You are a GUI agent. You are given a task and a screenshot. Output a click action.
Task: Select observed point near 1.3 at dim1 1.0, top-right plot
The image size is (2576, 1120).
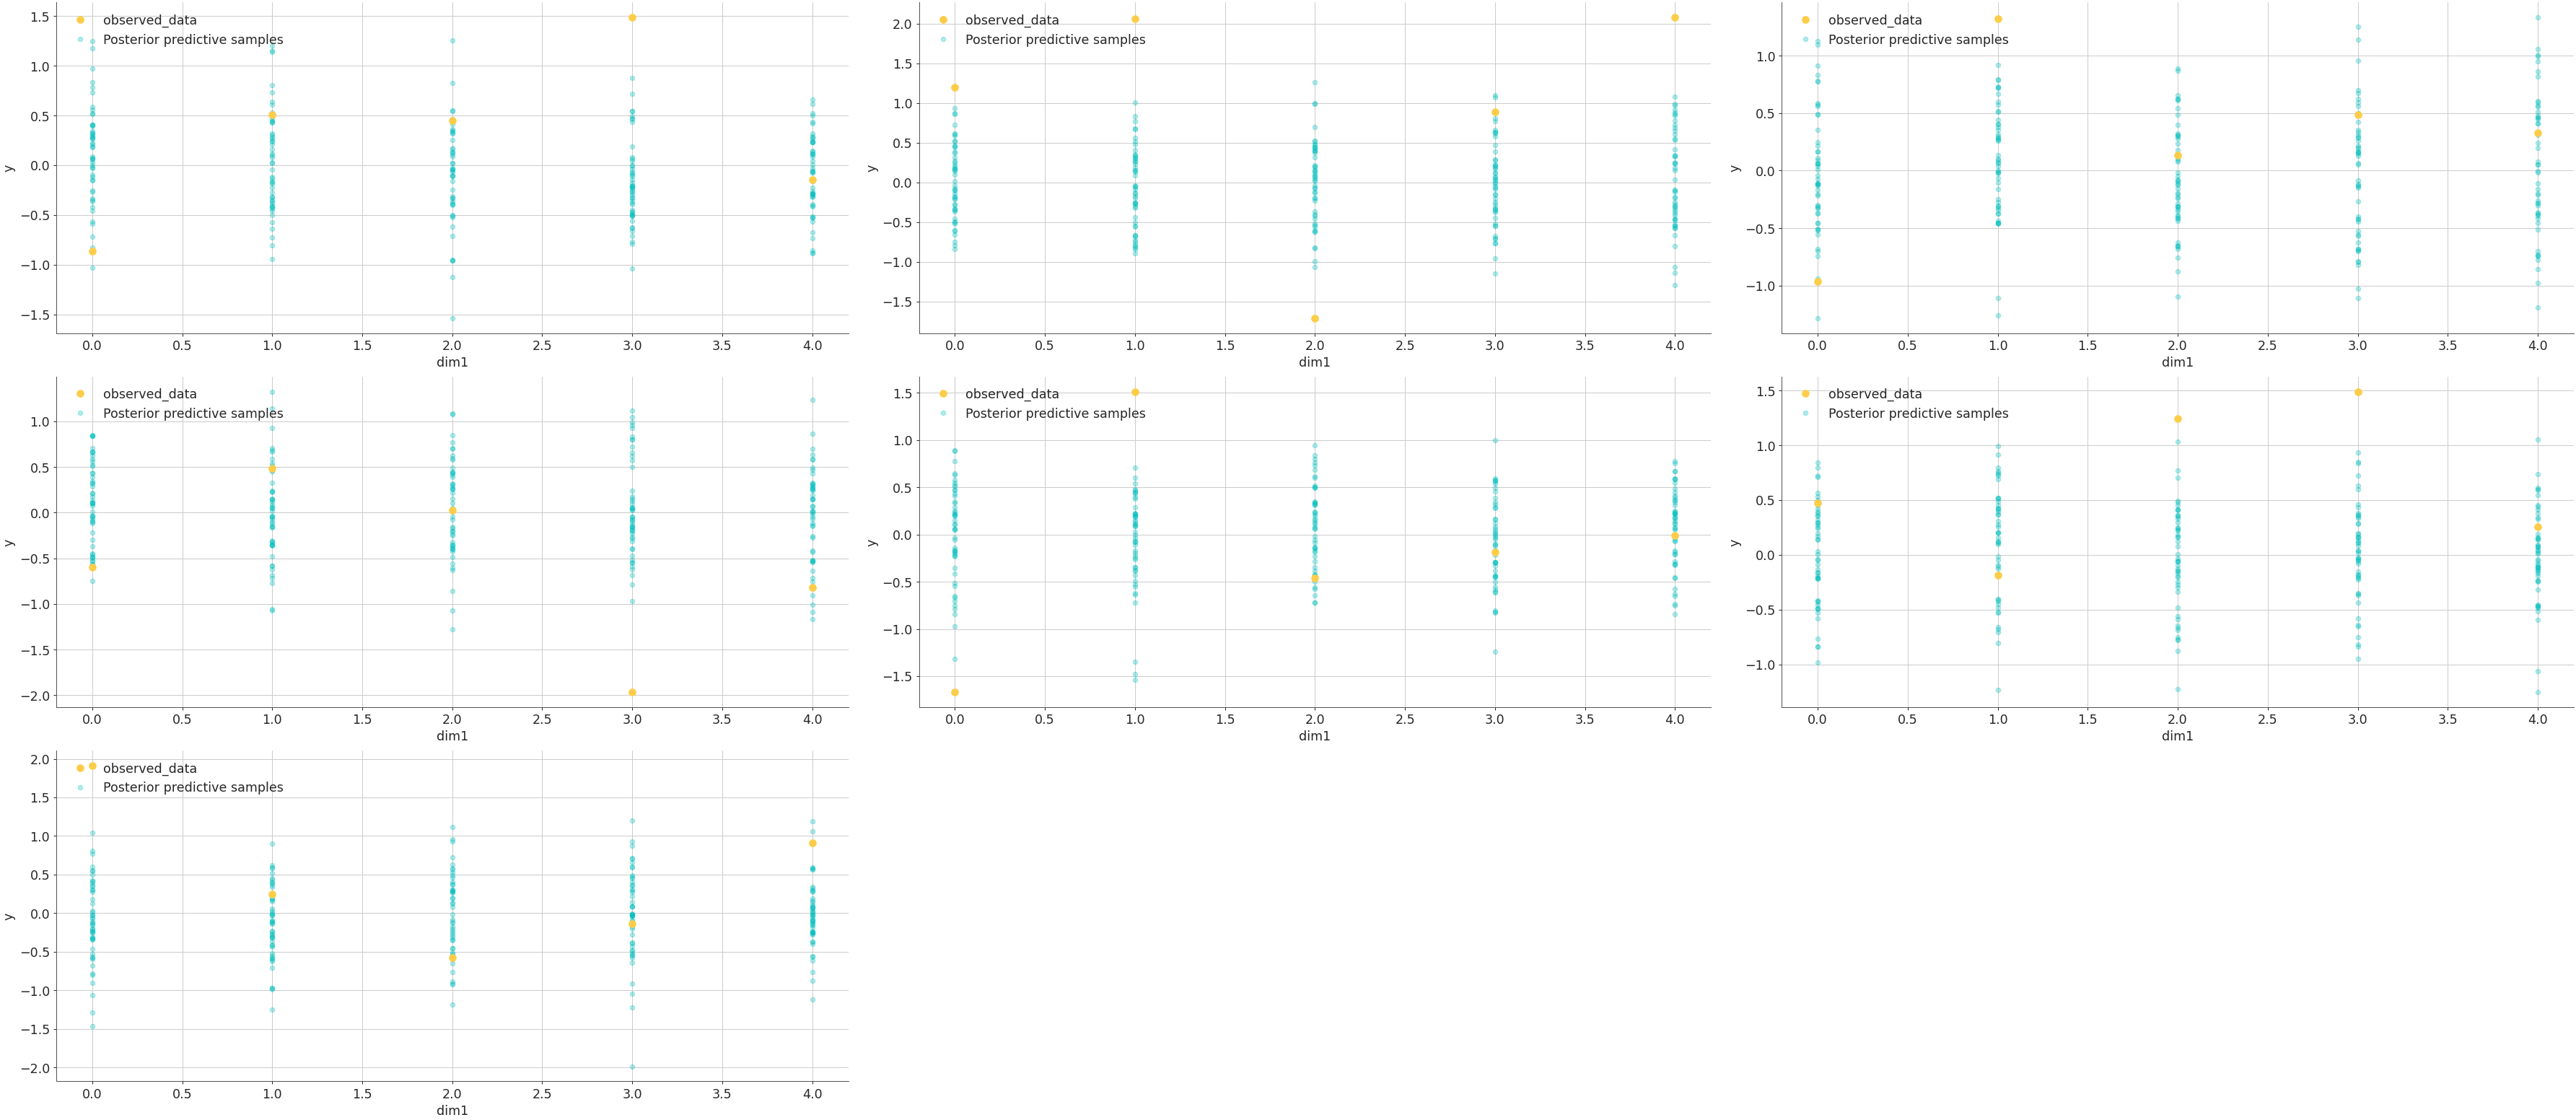pyautogui.click(x=1998, y=19)
